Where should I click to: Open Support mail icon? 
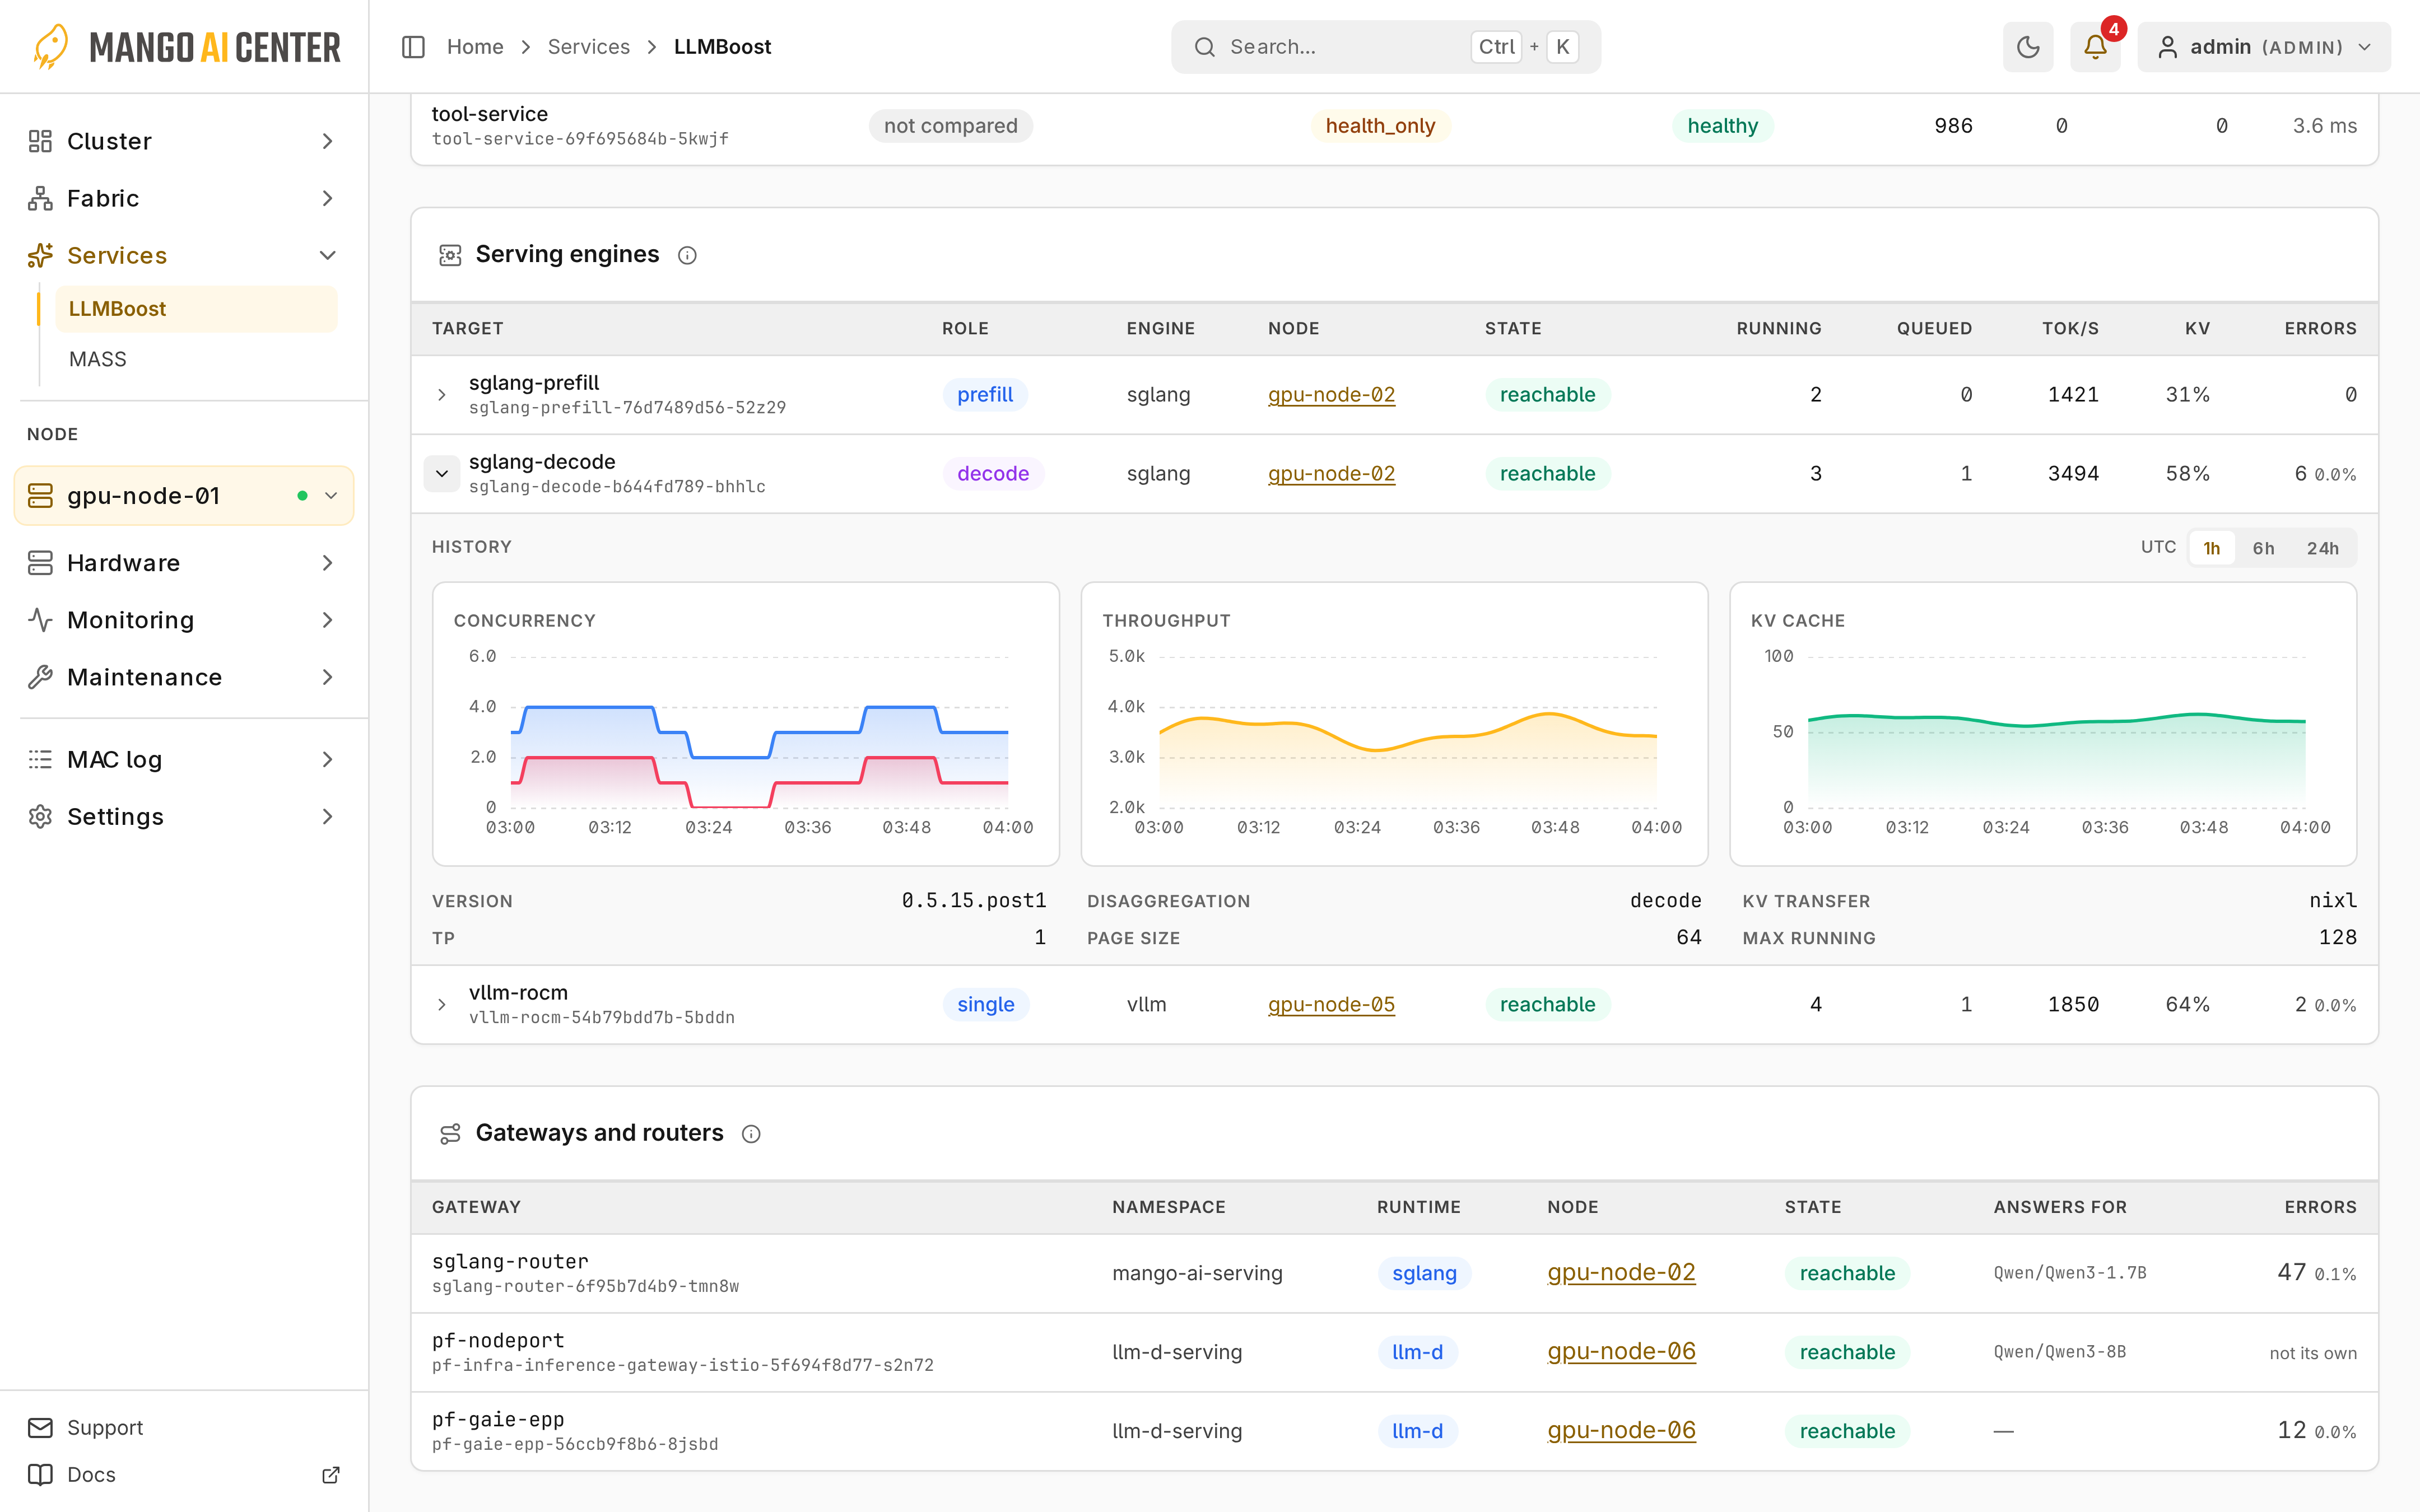[x=40, y=1427]
